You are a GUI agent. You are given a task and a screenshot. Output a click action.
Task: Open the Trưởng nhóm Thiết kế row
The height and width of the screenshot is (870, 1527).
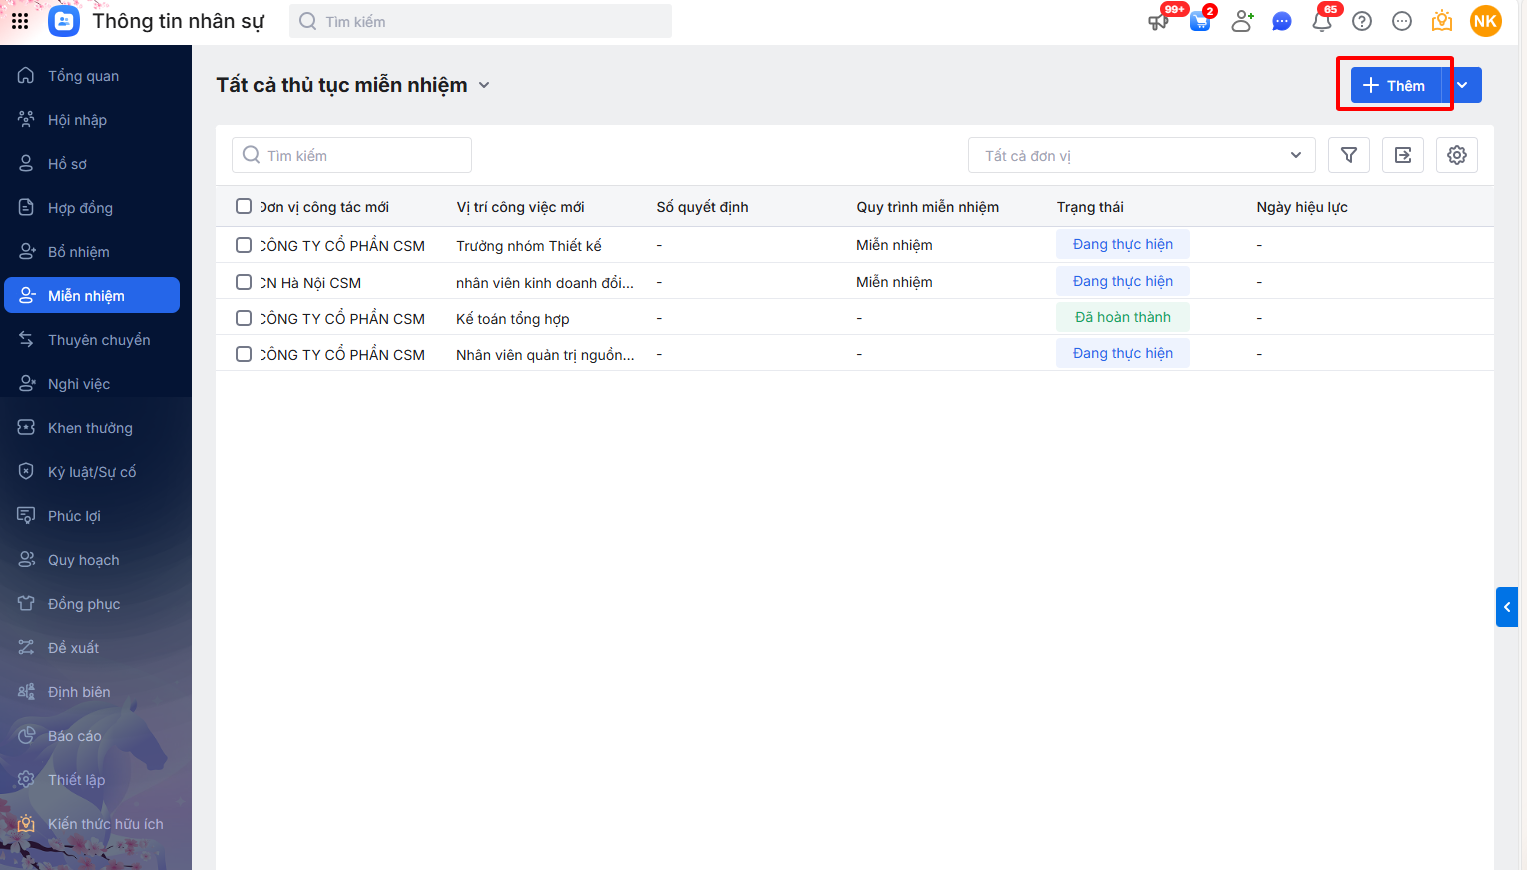(x=855, y=245)
